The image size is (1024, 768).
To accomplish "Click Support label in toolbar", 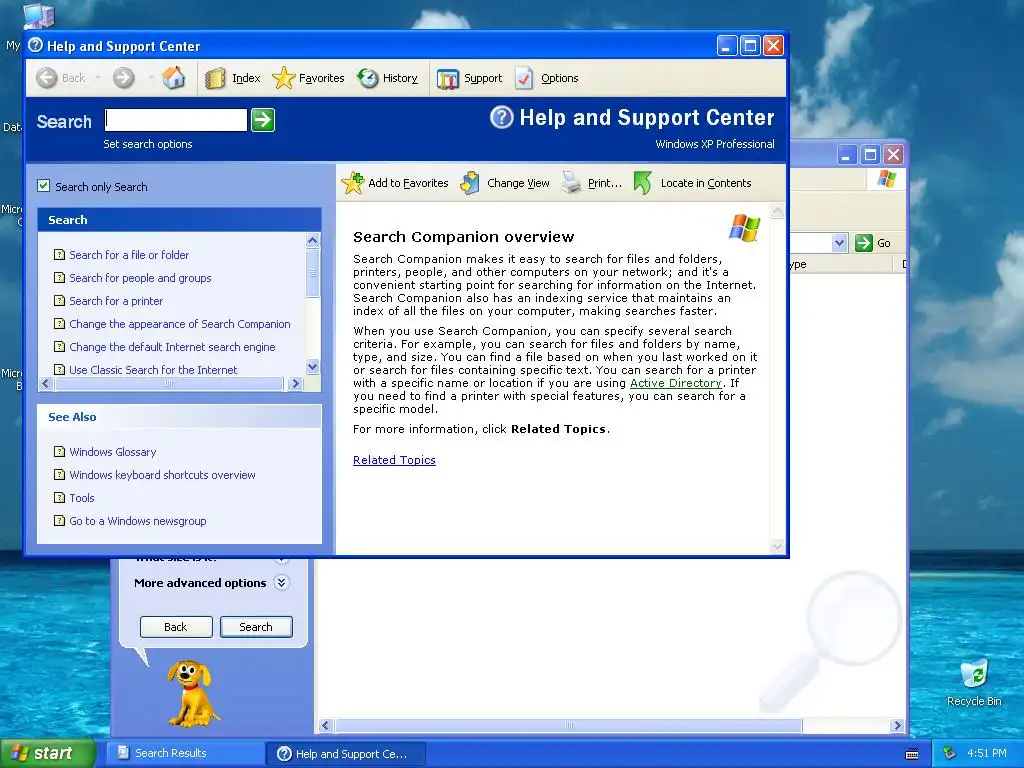I will [483, 78].
